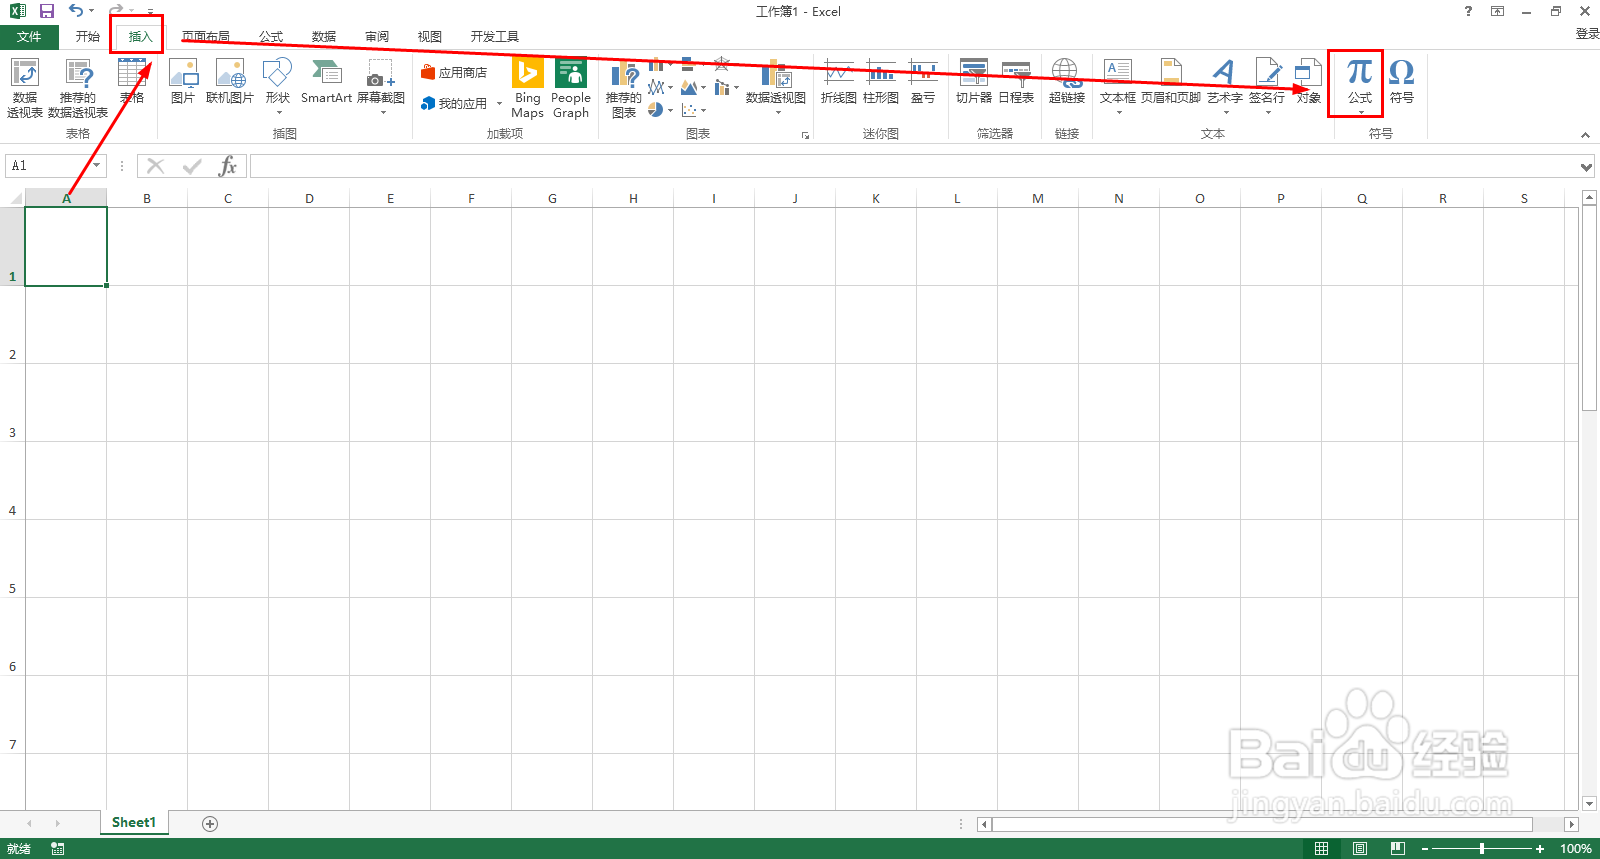The width and height of the screenshot is (1600, 859).
Task: Click the Name Box showing A1
Action: point(47,166)
